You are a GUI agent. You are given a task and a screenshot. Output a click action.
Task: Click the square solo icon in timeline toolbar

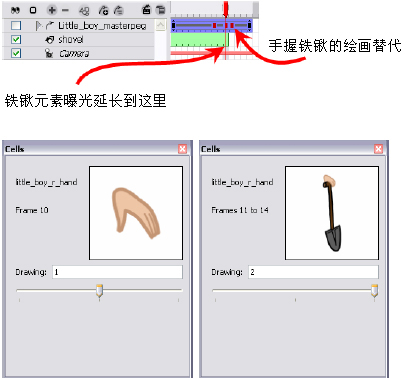[33, 10]
